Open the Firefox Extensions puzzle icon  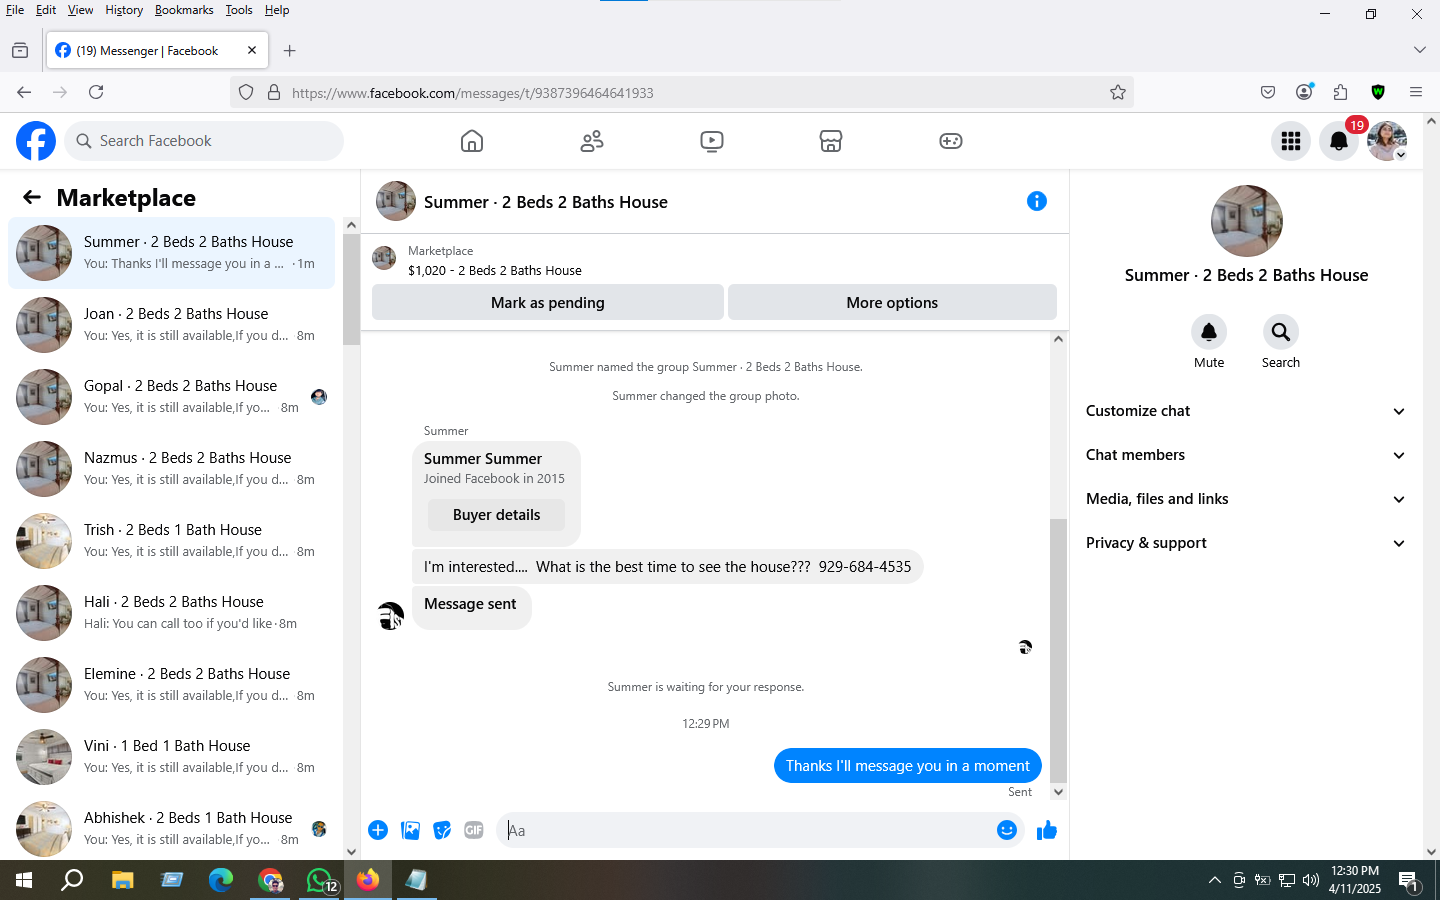pos(1341,92)
